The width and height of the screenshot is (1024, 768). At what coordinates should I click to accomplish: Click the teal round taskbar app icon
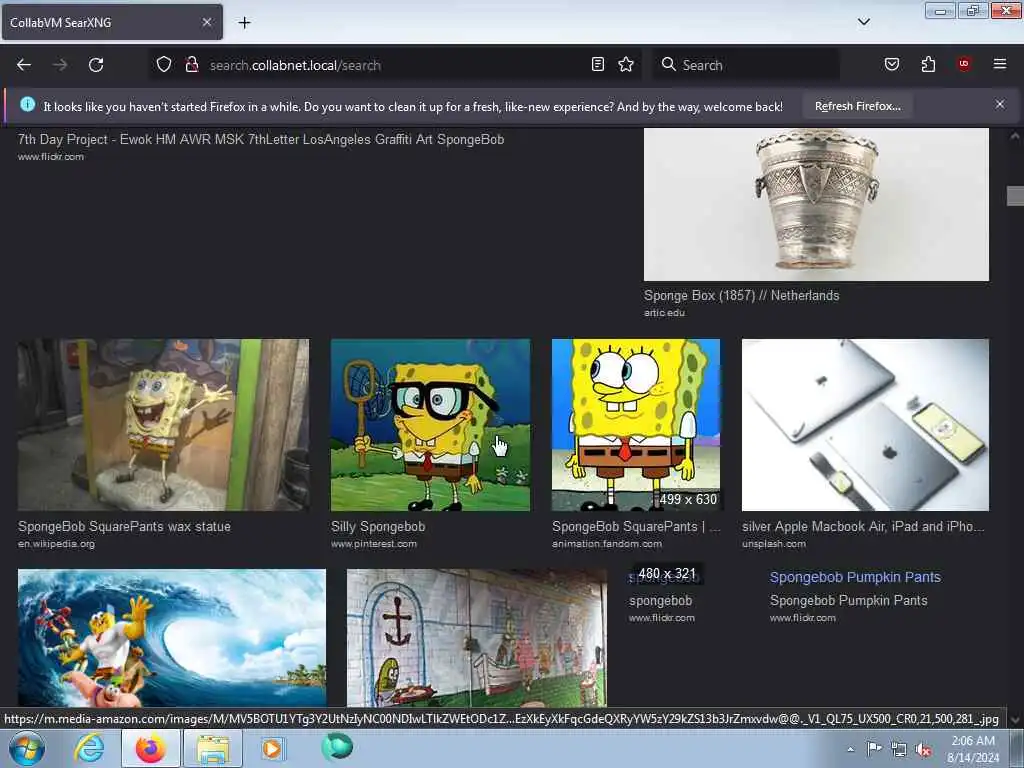click(x=336, y=746)
